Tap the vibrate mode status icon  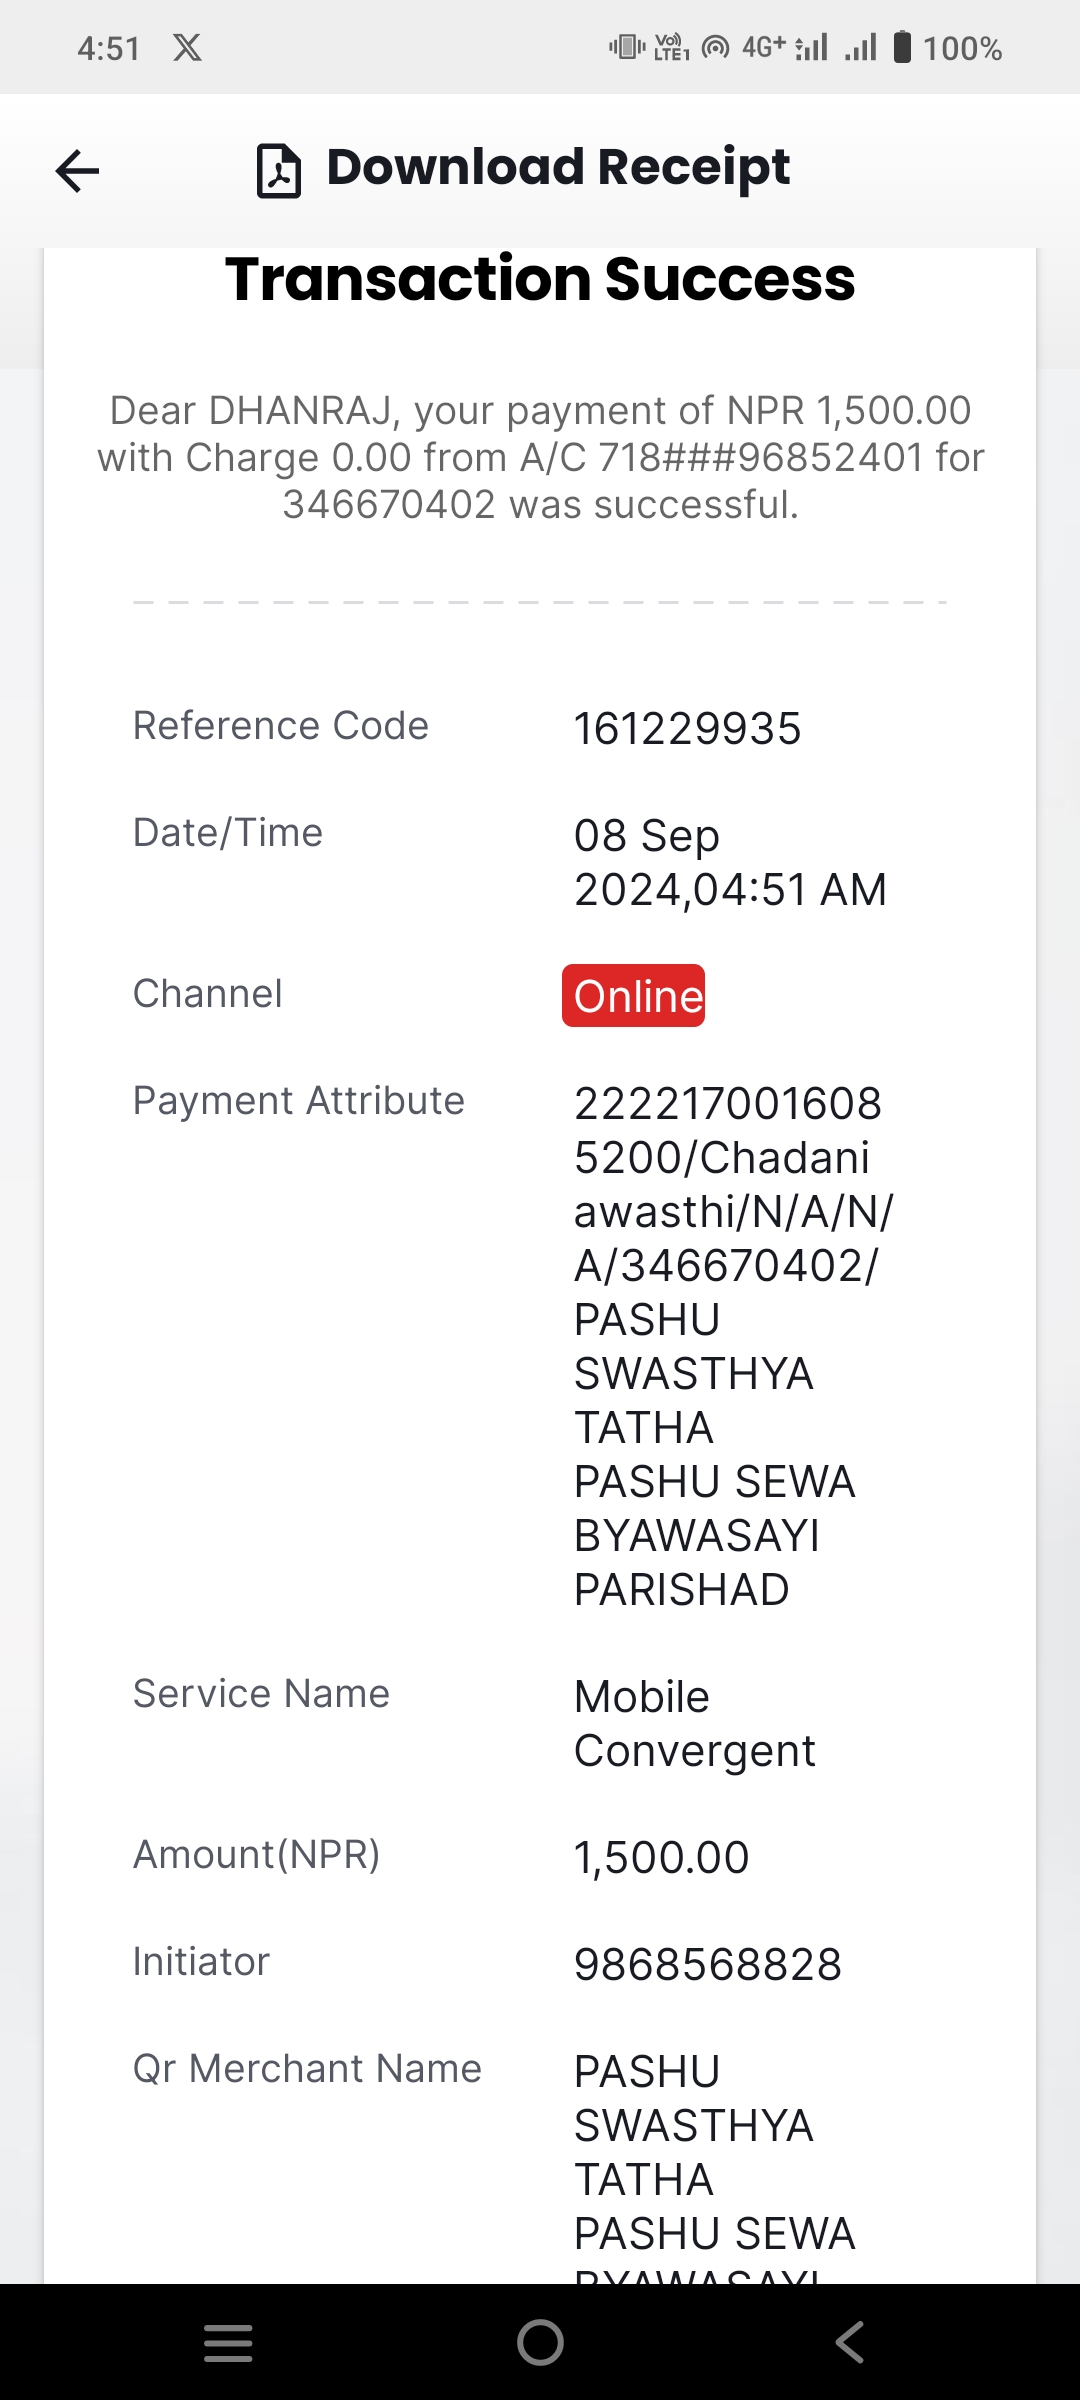tap(627, 46)
